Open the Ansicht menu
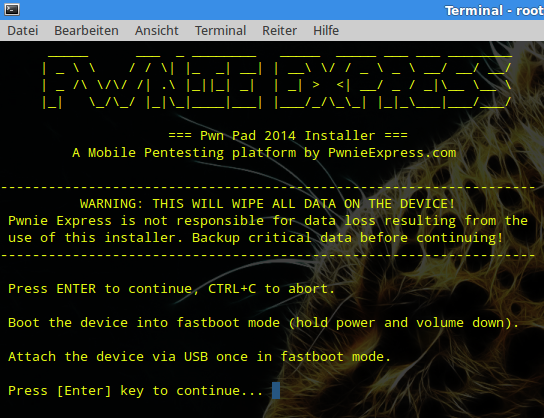Image resolution: width=544 pixels, height=418 pixels. (x=156, y=31)
